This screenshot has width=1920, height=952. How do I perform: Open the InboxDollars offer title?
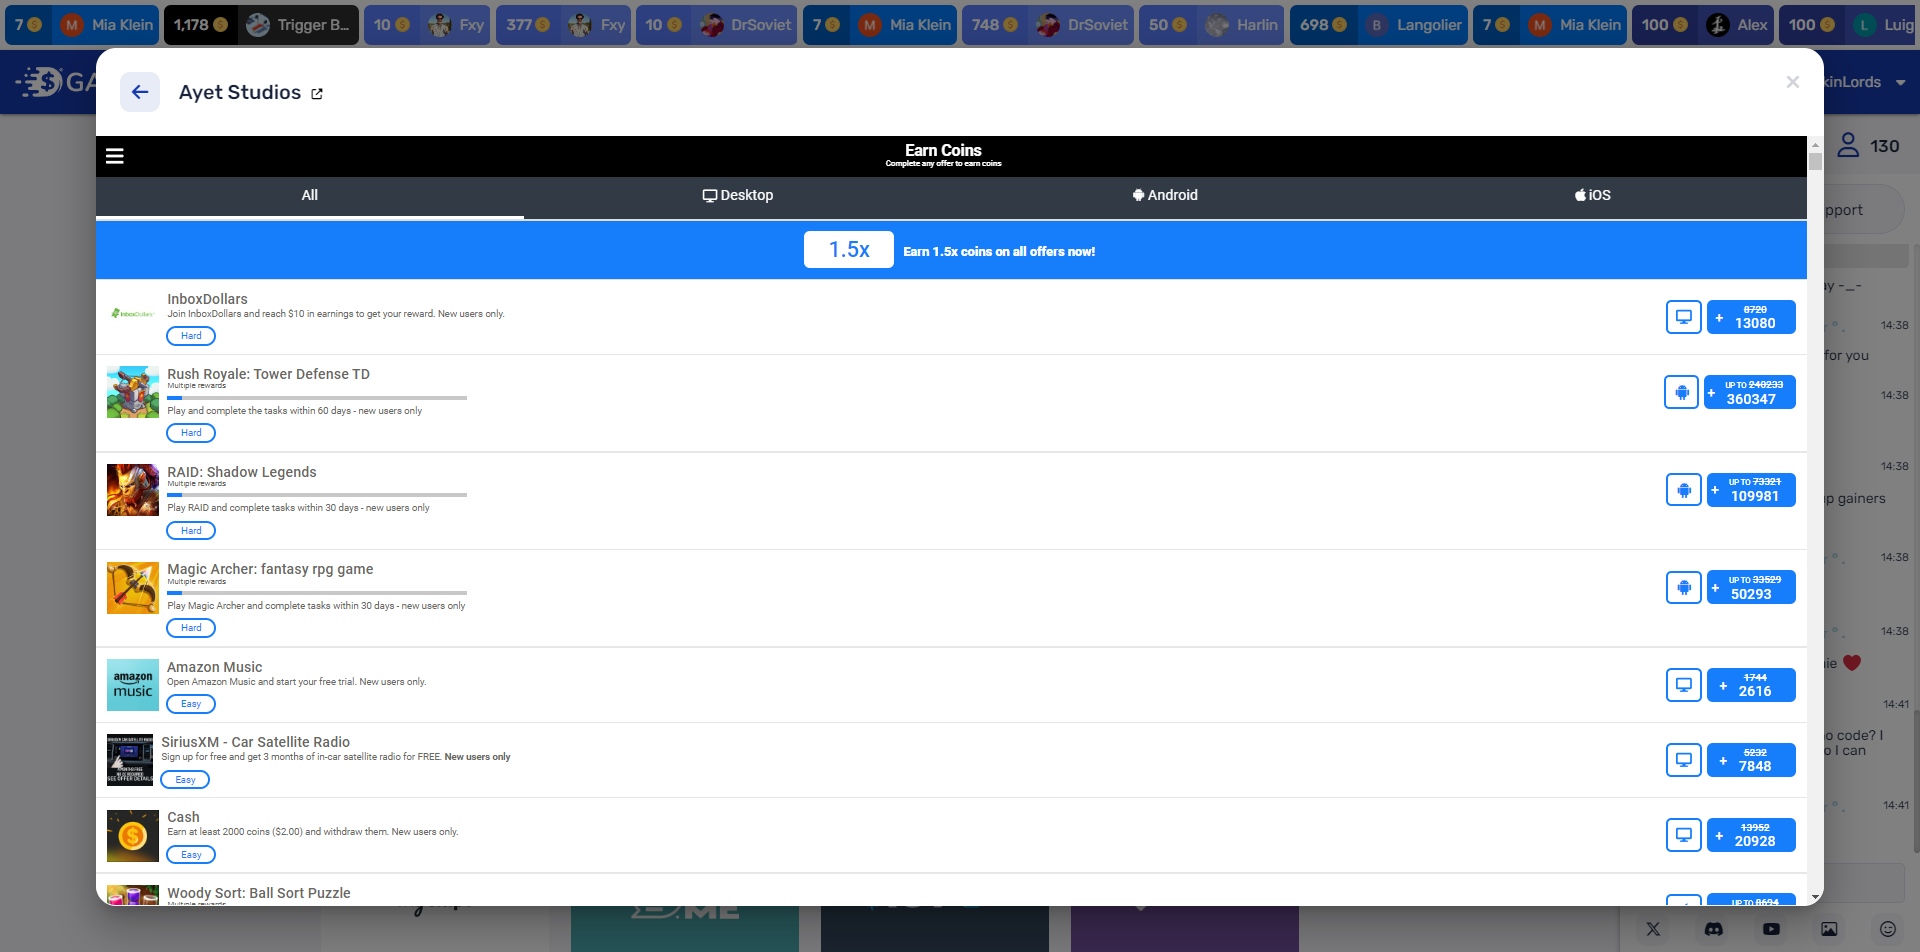click(x=207, y=299)
